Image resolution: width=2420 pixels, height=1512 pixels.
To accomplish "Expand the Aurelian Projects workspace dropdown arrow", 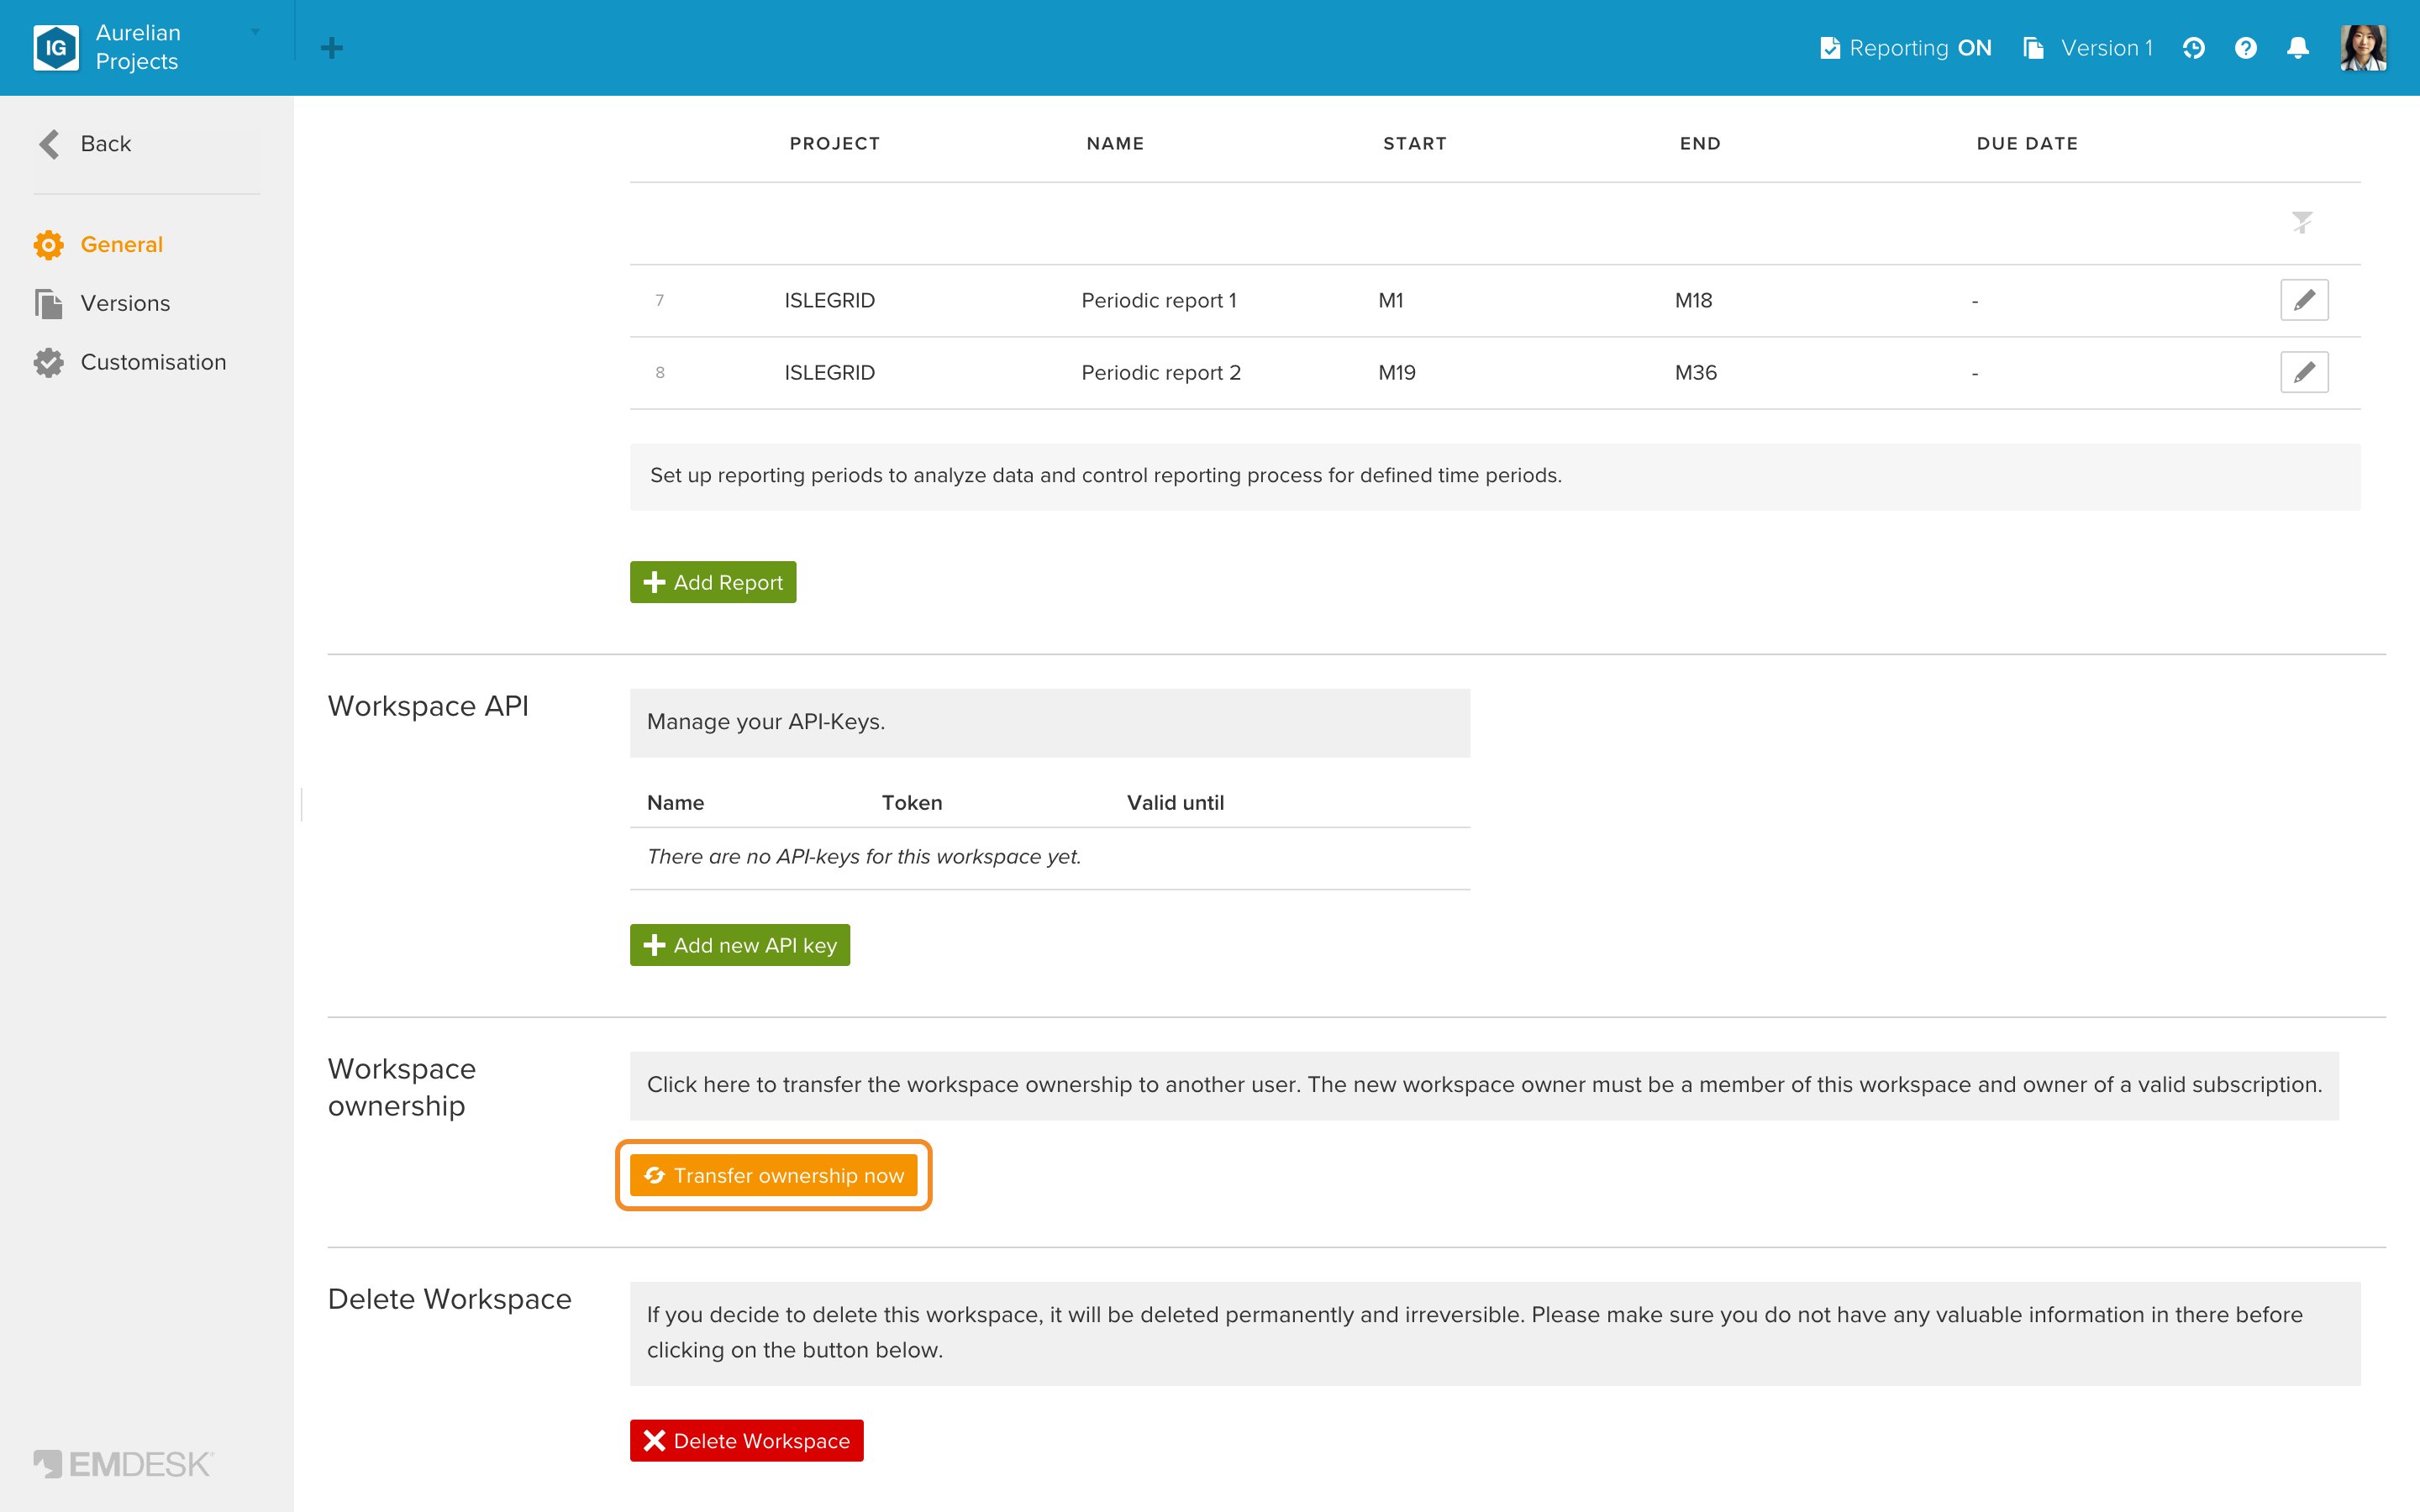I will (x=255, y=32).
